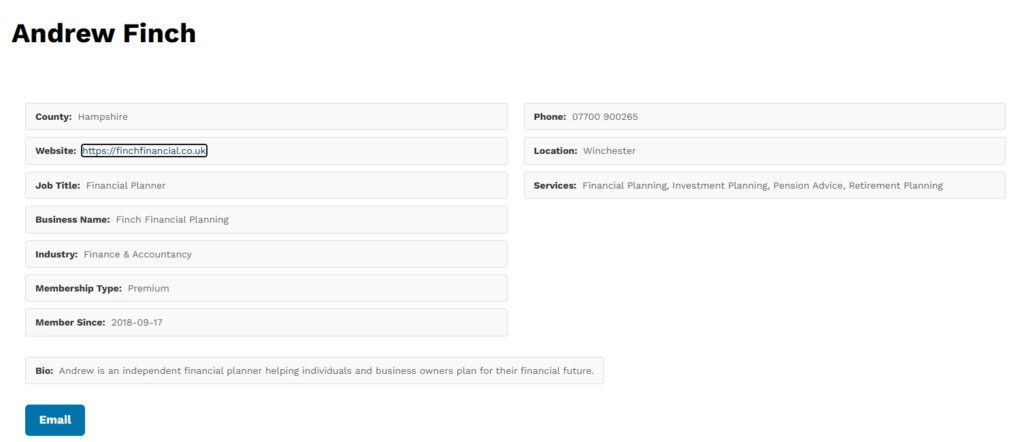The height and width of the screenshot is (442, 1024).
Task: Select the Andrew Finch page heading
Action: pyautogui.click(x=104, y=33)
